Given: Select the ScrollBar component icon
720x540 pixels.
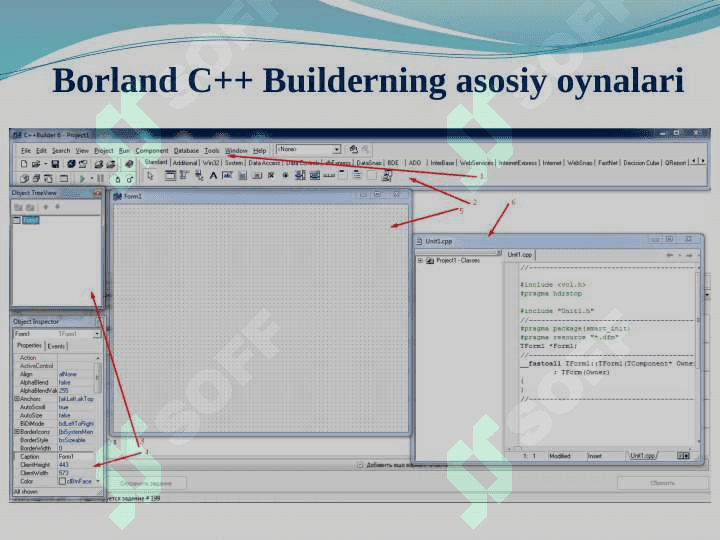Looking at the screenshot, I should pos(329,175).
